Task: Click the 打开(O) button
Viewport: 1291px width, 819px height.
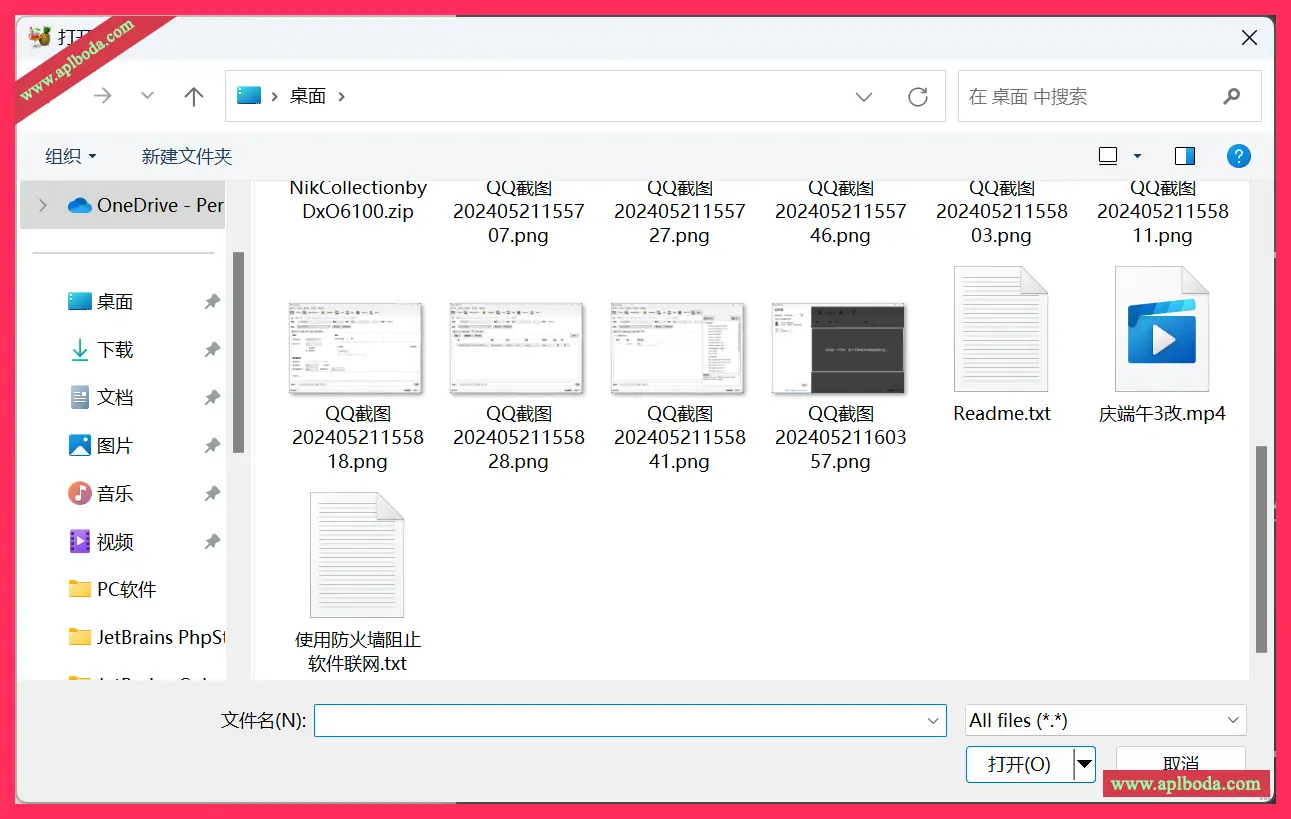Action: point(1019,764)
